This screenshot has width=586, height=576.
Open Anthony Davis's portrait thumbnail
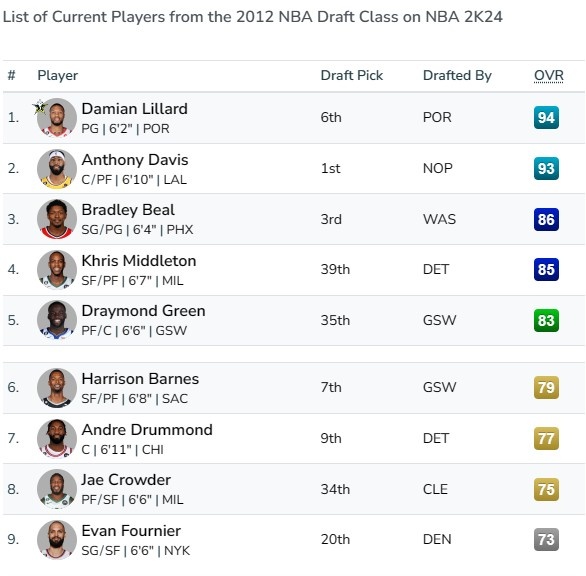(x=57, y=169)
